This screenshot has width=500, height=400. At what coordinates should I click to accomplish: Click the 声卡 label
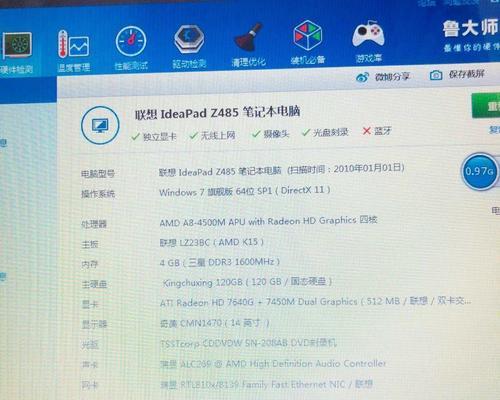[91, 365]
